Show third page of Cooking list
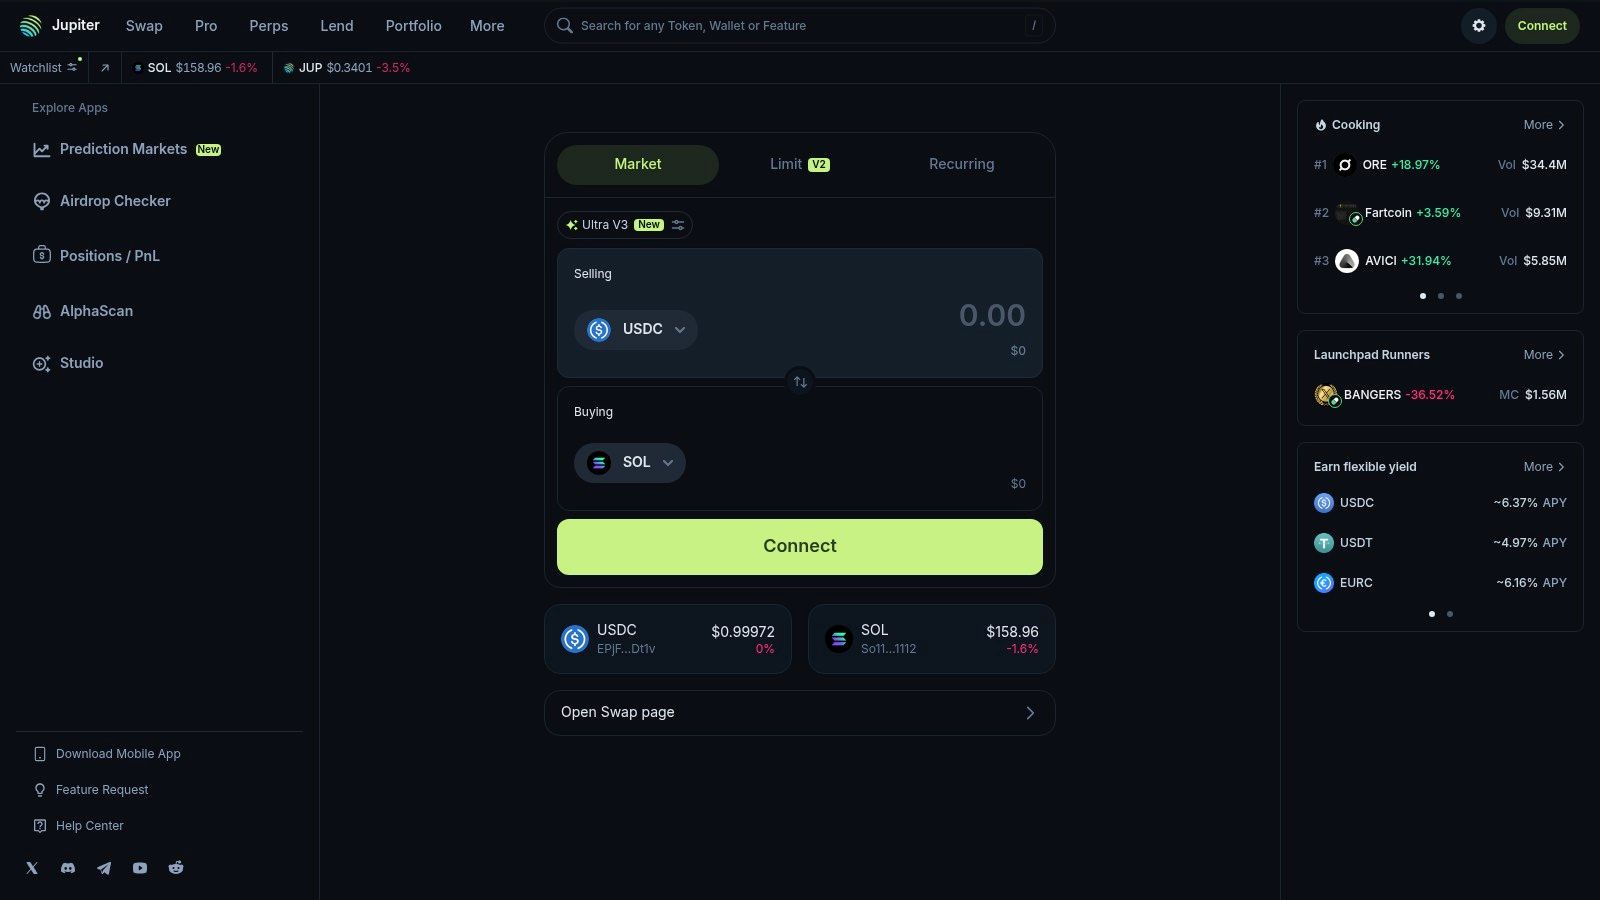1600x900 pixels. [x=1459, y=296]
